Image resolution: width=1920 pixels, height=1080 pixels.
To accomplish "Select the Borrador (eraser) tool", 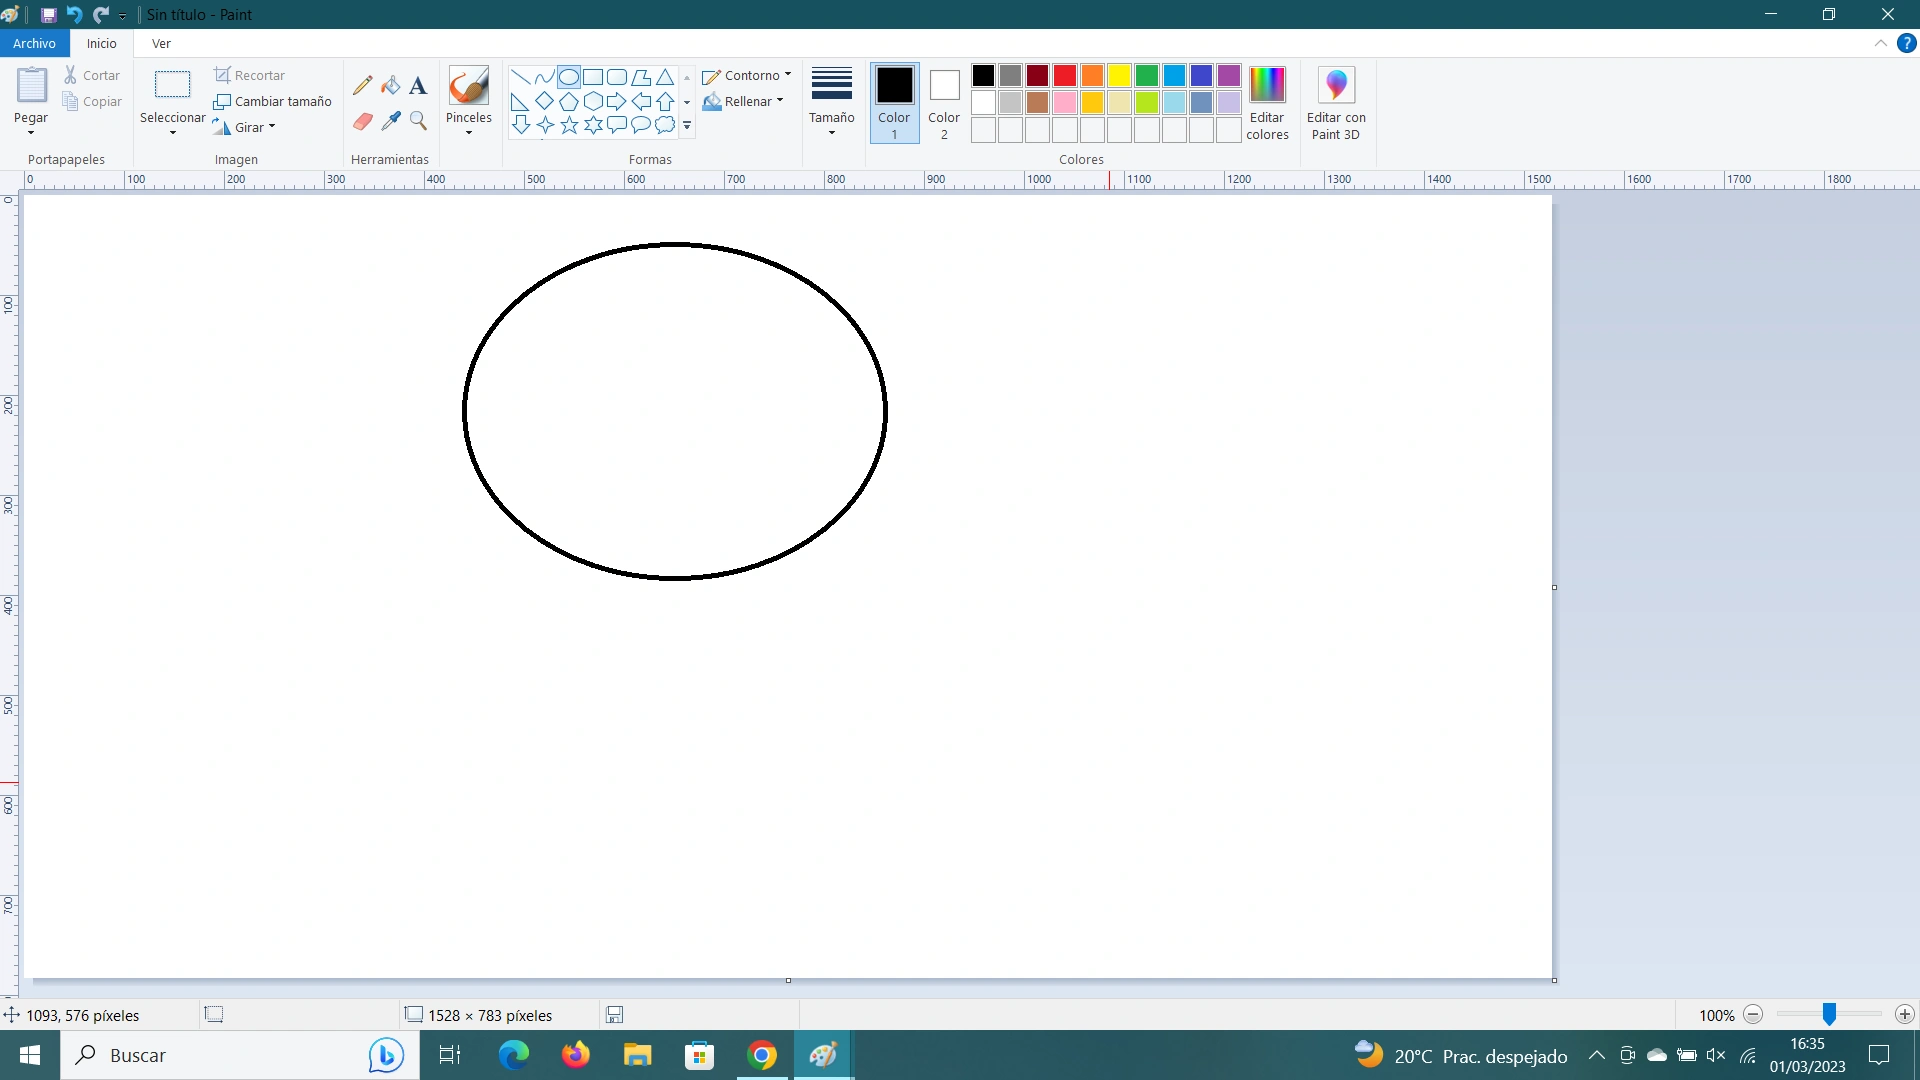I will tap(363, 121).
